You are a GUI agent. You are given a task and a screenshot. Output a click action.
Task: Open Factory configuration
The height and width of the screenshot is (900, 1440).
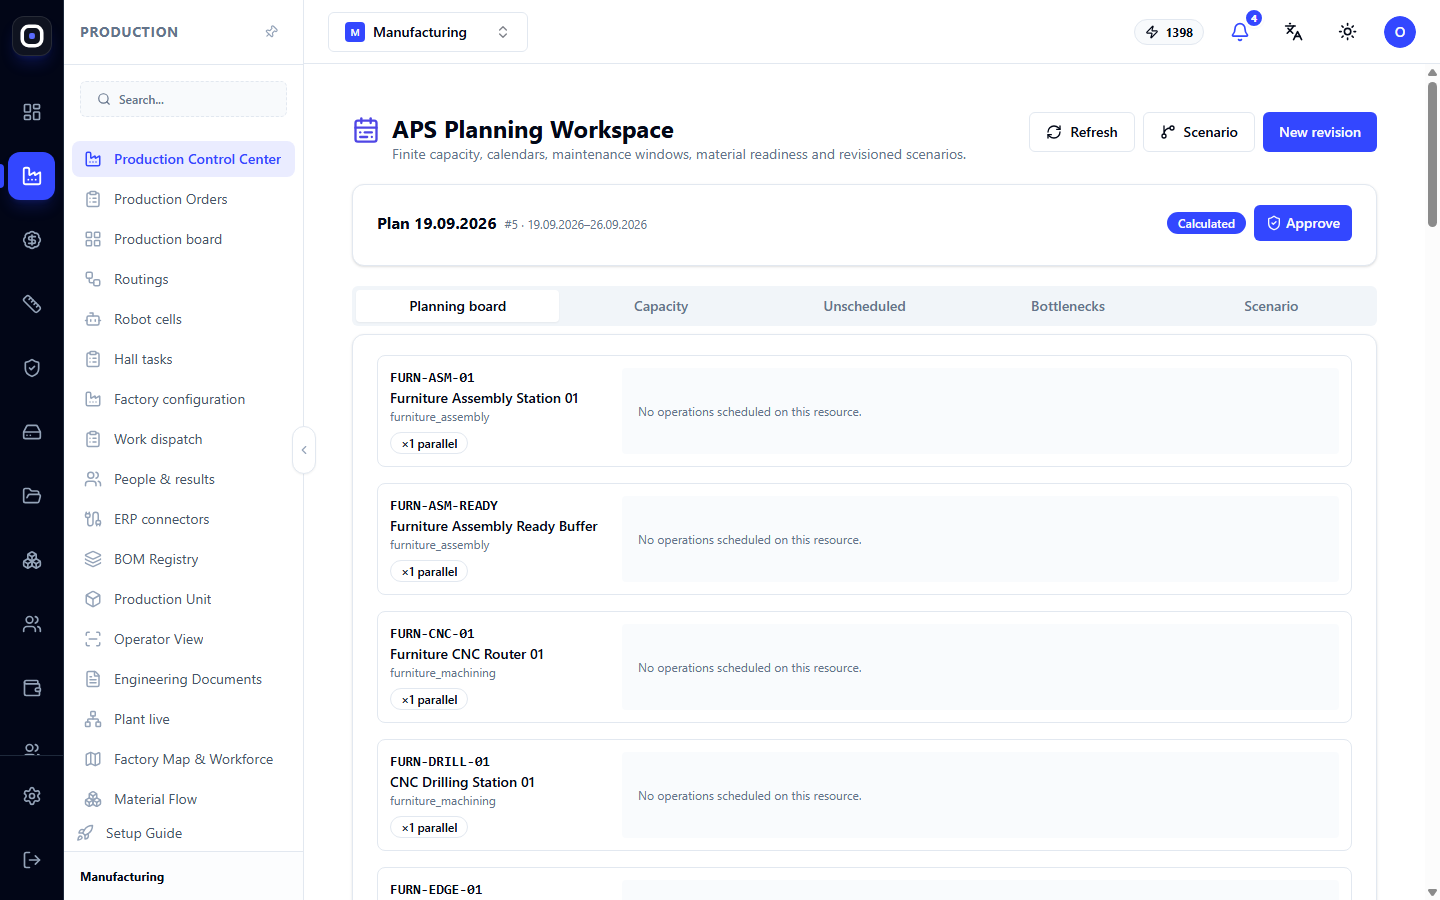pyautogui.click(x=183, y=399)
